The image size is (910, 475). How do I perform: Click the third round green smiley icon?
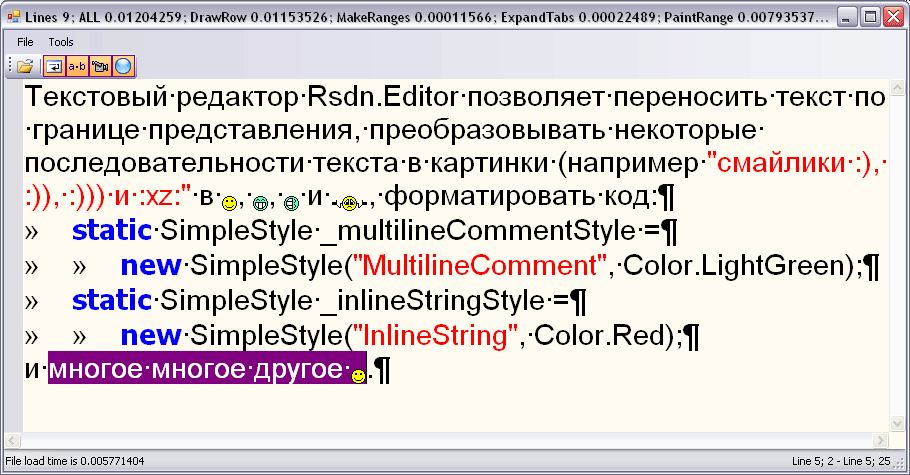pyautogui.click(x=293, y=203)
